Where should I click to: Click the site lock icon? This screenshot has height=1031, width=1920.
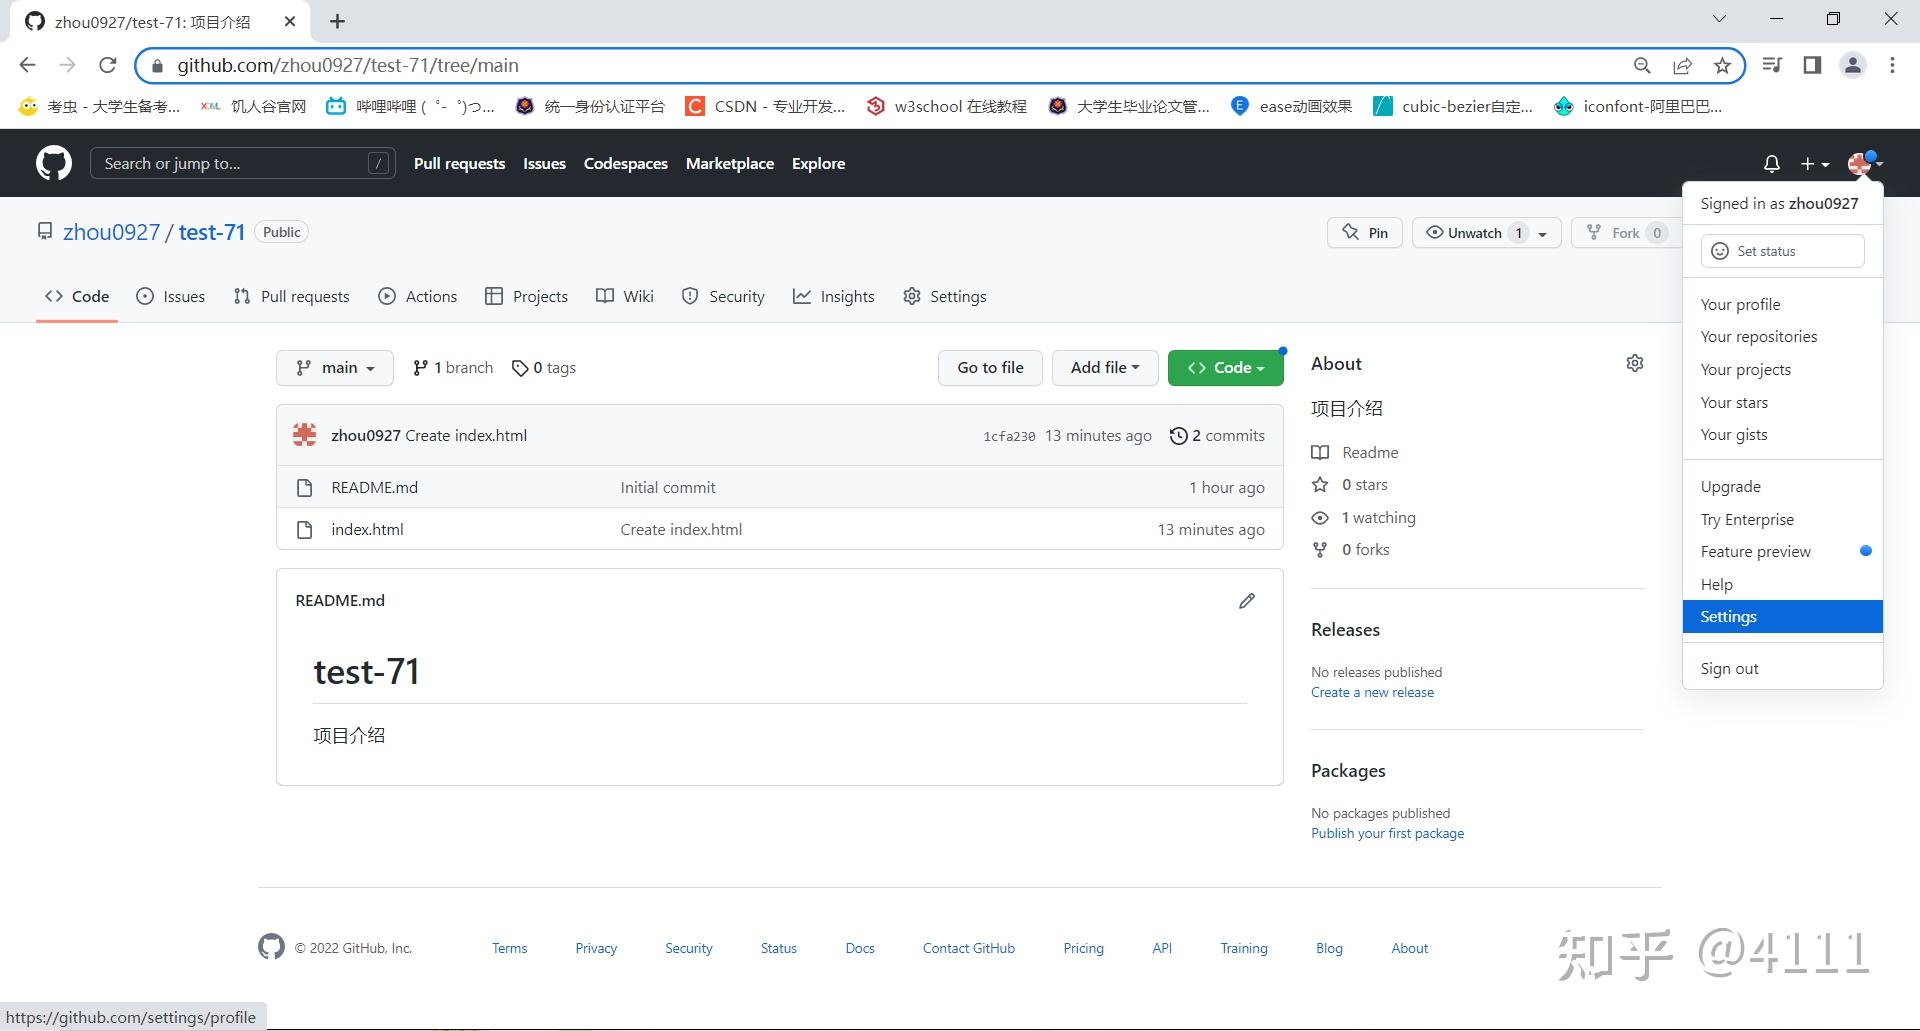pos(157,66)
